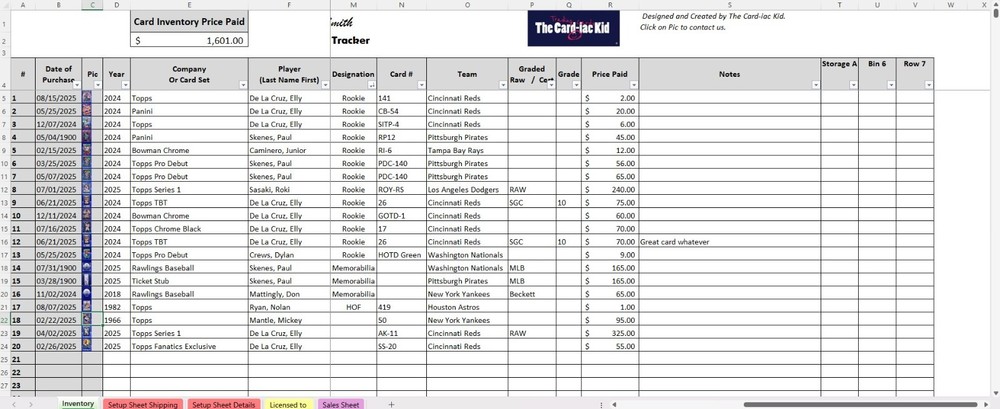Screen dimensions: 1000x409
Task: Open Year column filter dropdown
Action: (125, 85)
